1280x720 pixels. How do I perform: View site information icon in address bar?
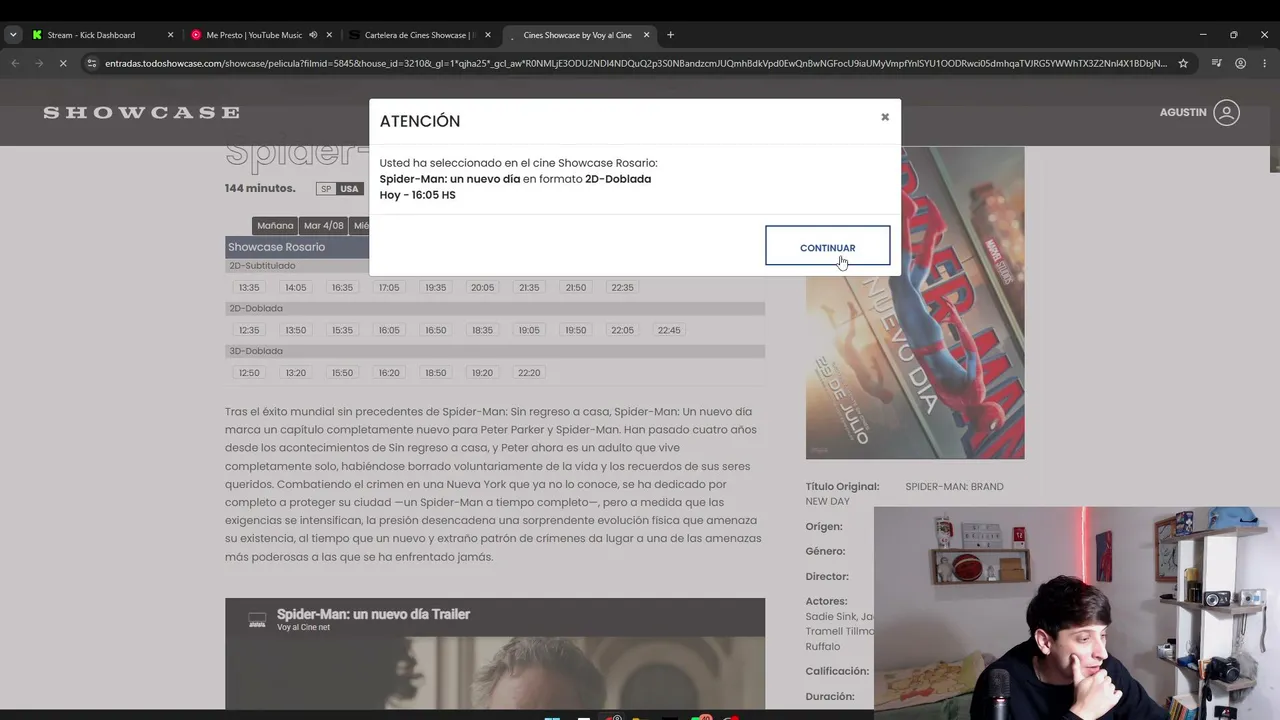pyautogui.click(x=92, y=63)
